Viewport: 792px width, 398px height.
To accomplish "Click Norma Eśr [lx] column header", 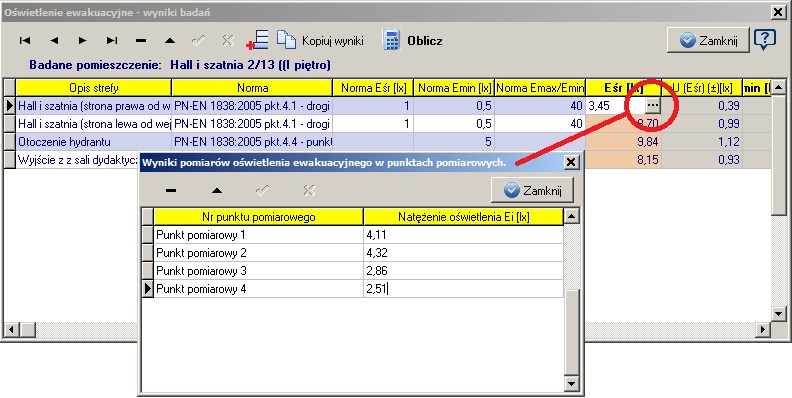I will [x=373, y=88].
